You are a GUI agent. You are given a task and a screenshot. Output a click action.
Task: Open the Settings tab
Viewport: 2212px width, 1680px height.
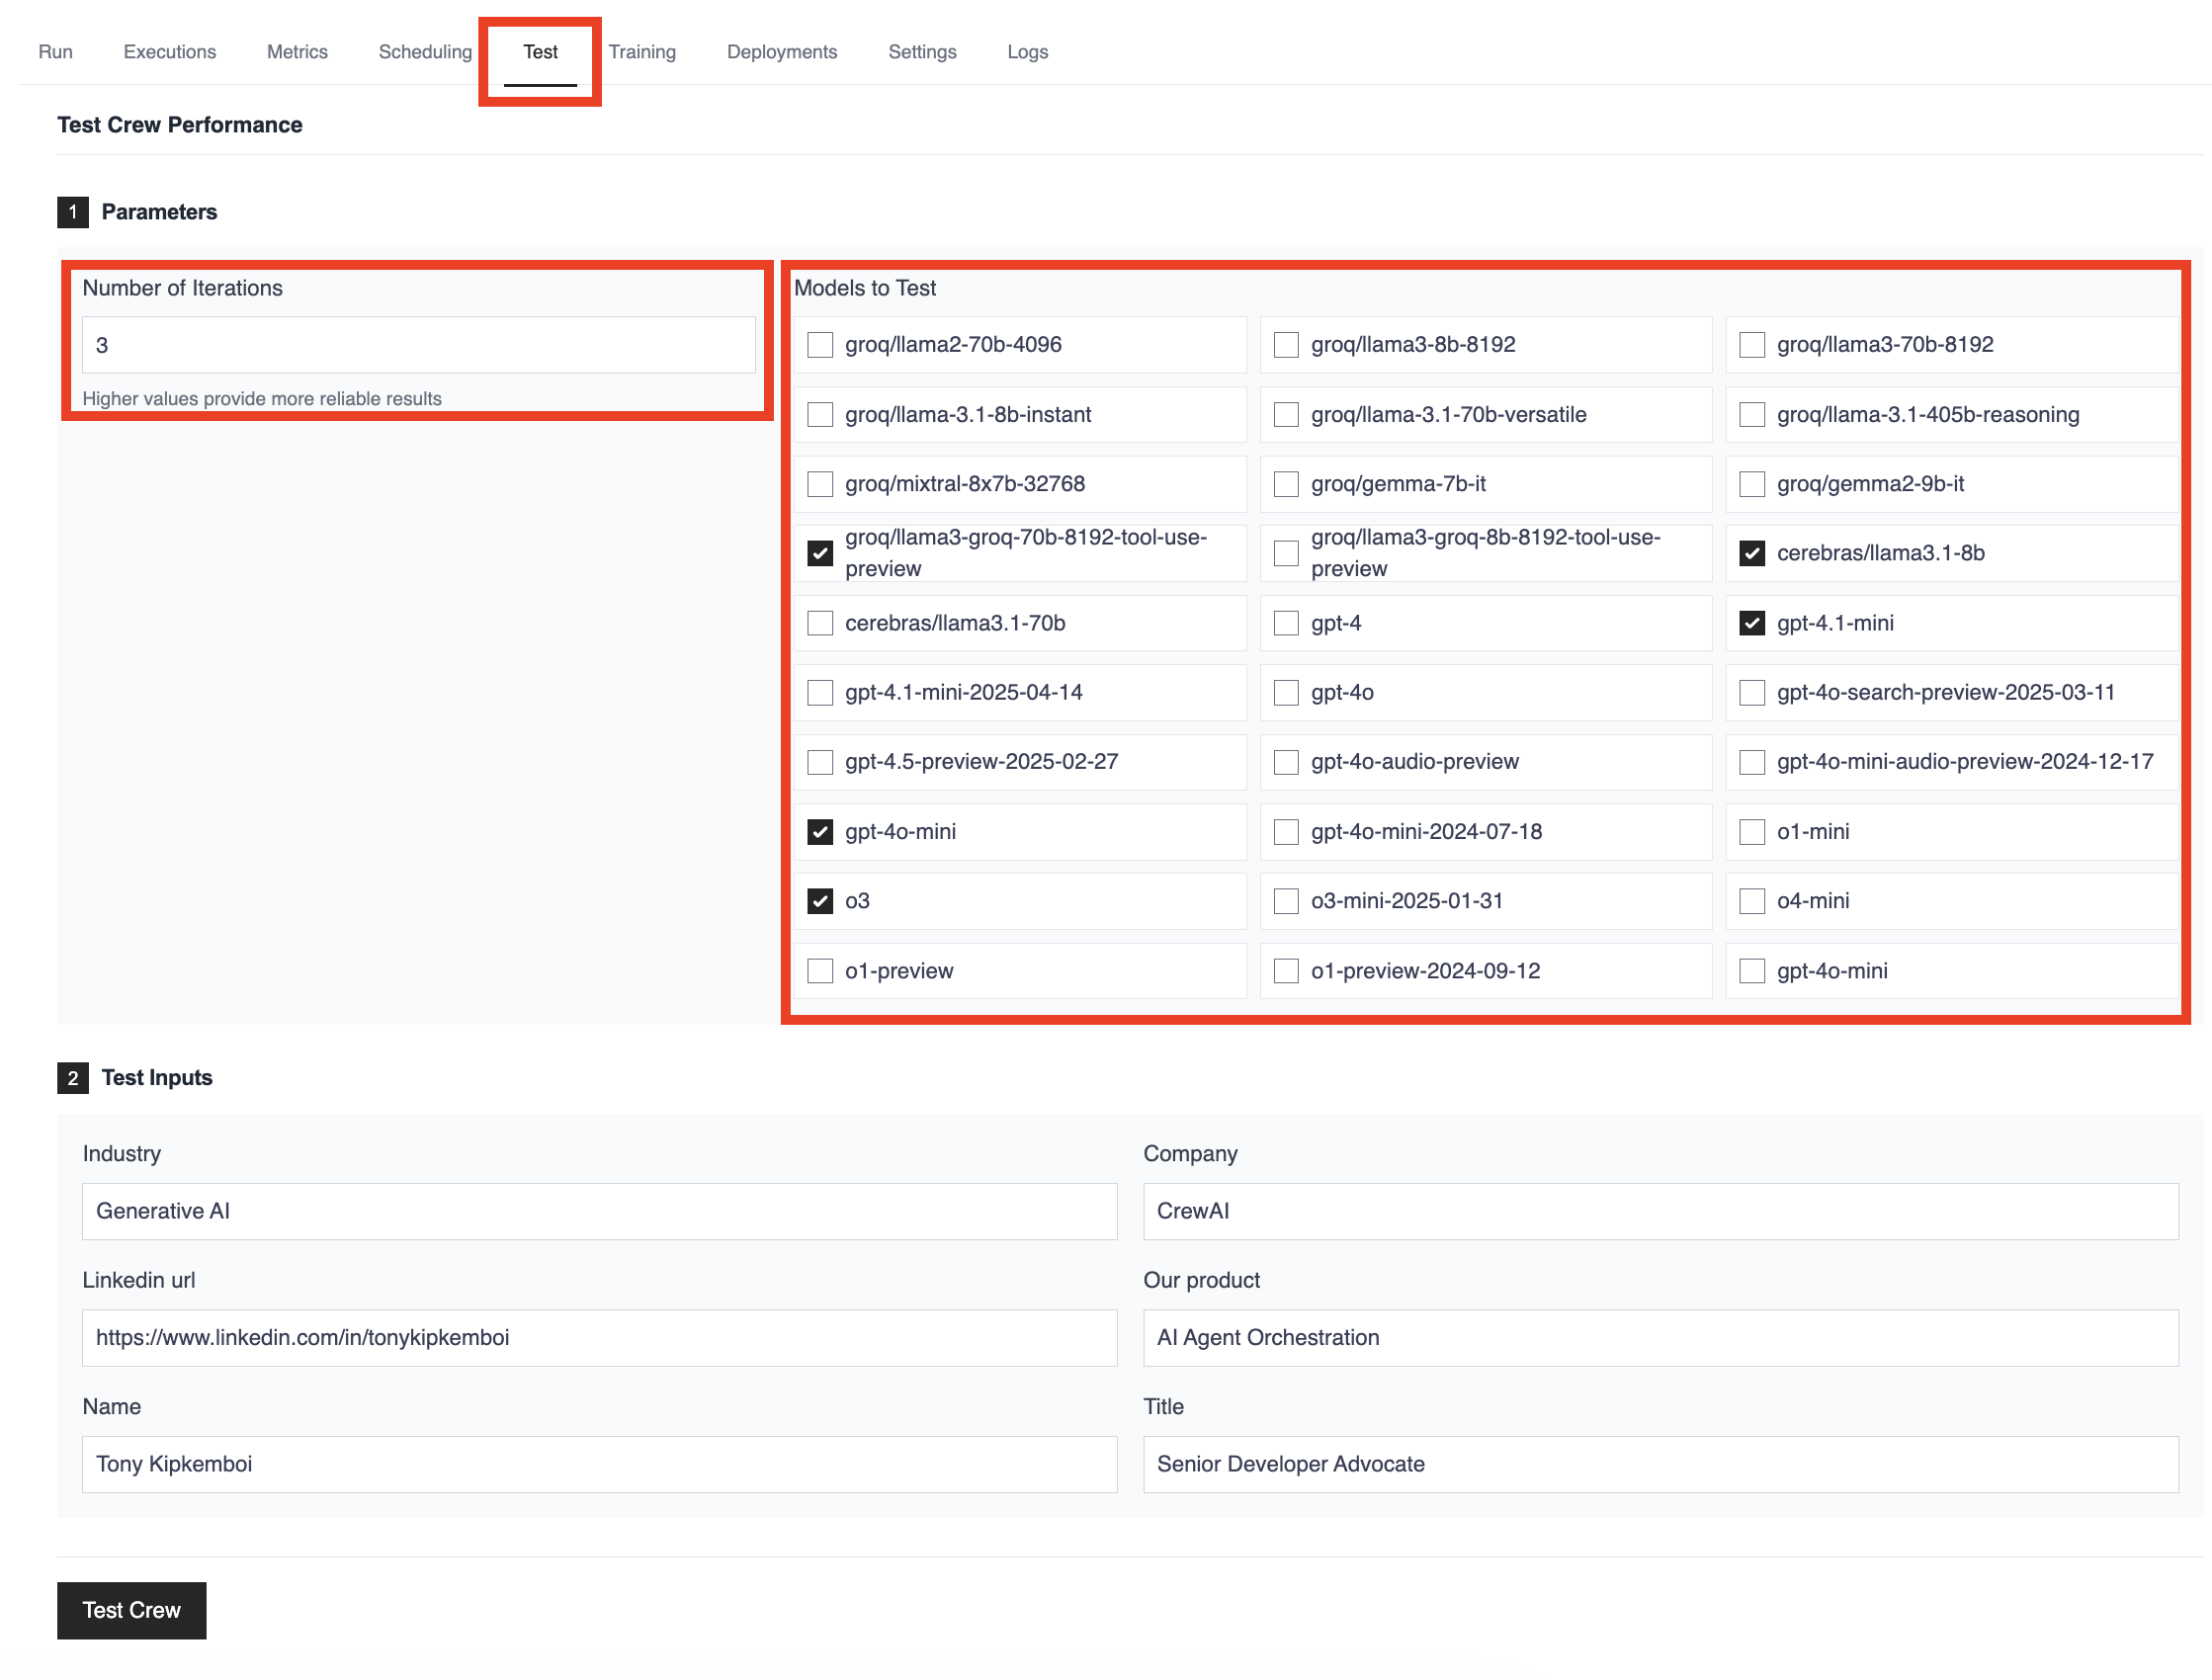tap(921, 52)
